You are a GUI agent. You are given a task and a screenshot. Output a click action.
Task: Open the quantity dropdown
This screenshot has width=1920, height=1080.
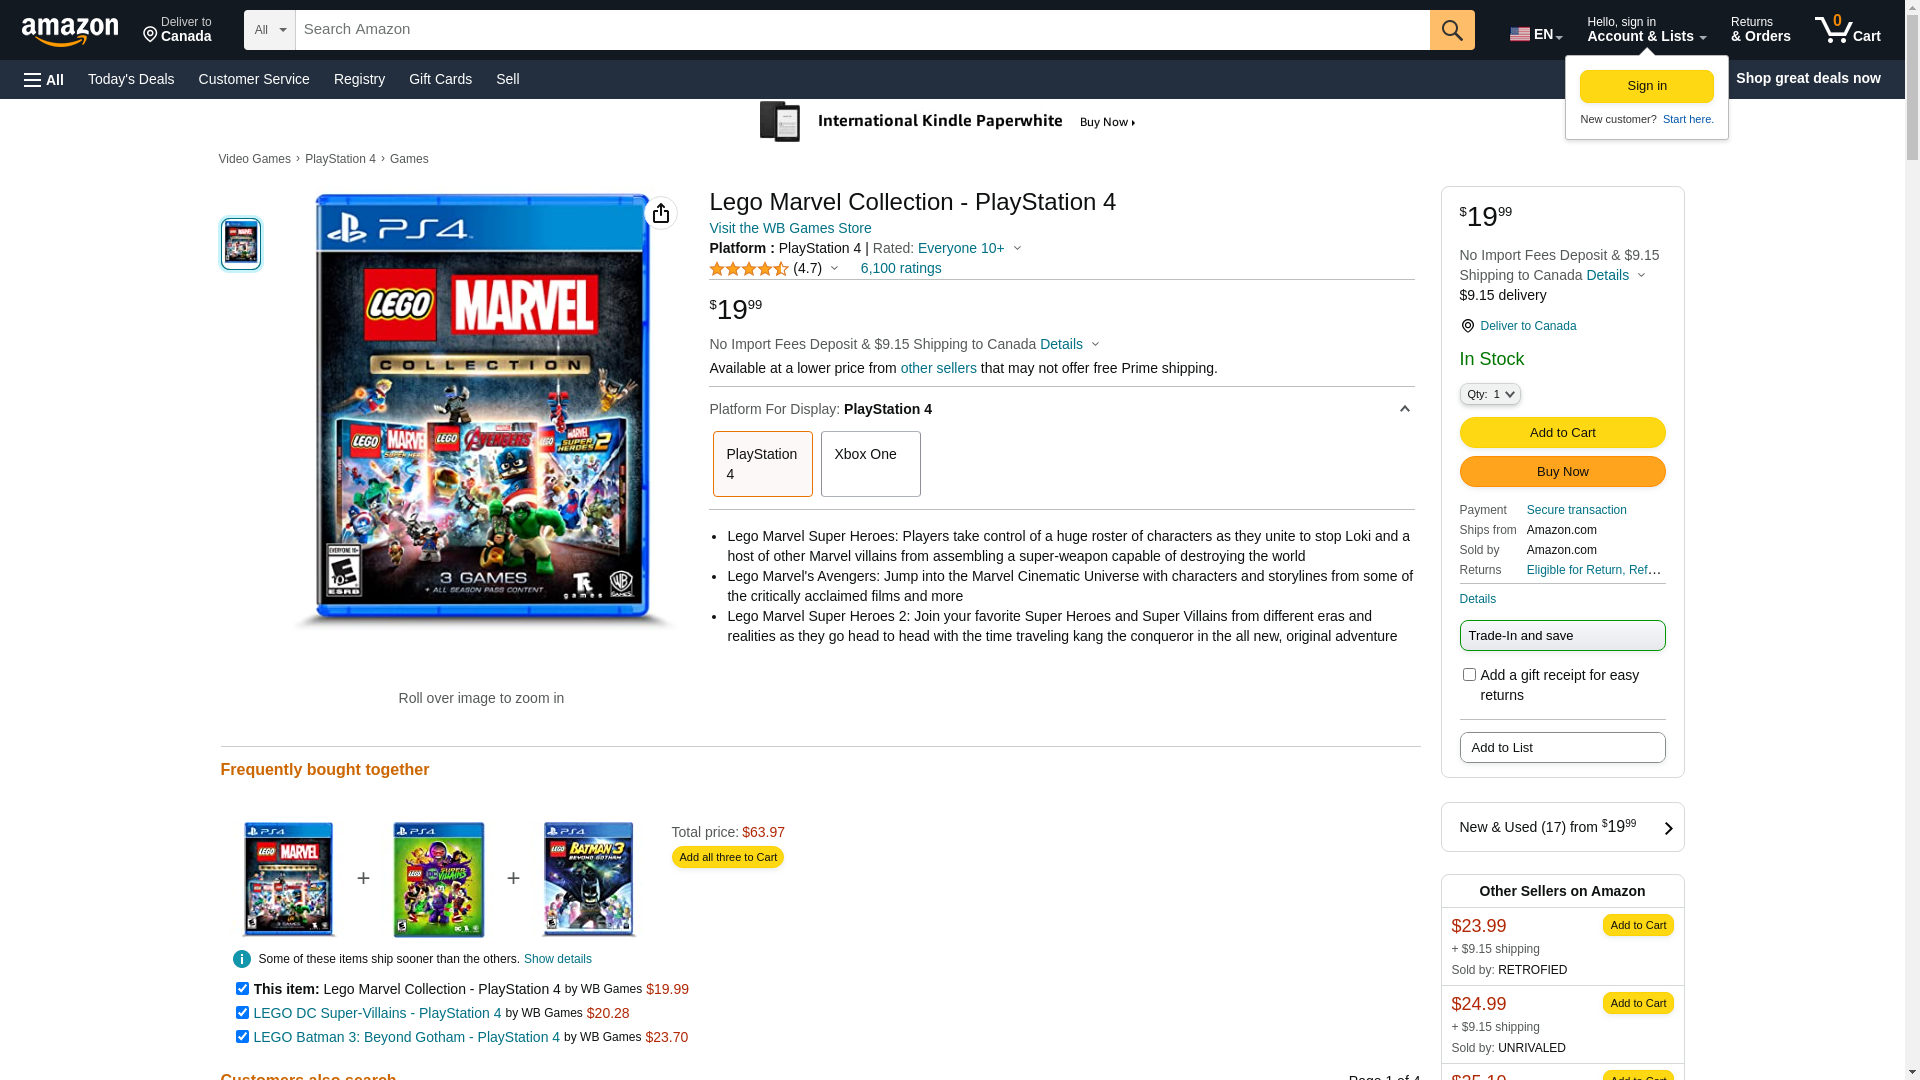pyautogui.click(x=1489, y=395)
